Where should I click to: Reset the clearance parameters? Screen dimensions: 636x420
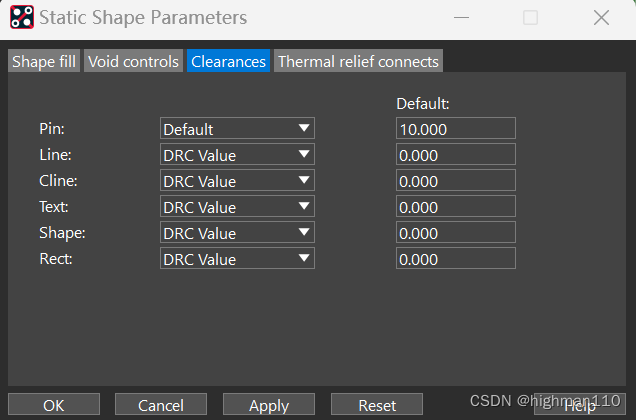point(377,405)
